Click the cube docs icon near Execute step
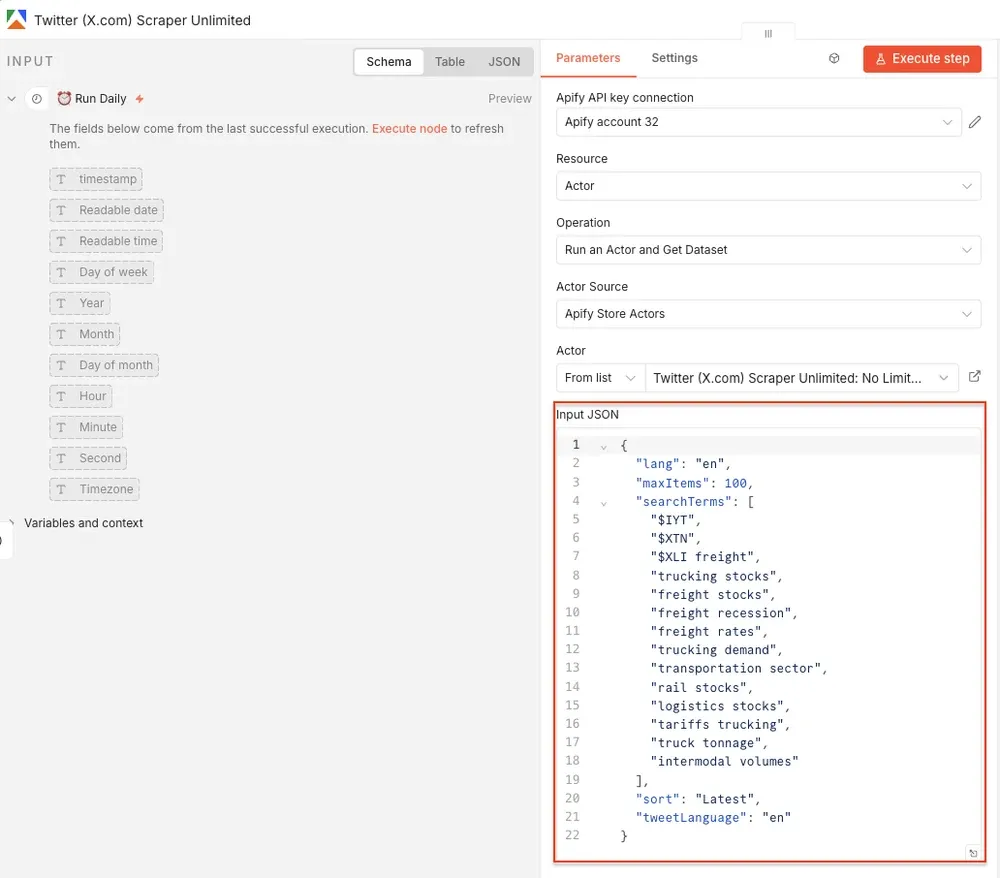This screenshot has width=1000, height=878. tap(834, 59)
